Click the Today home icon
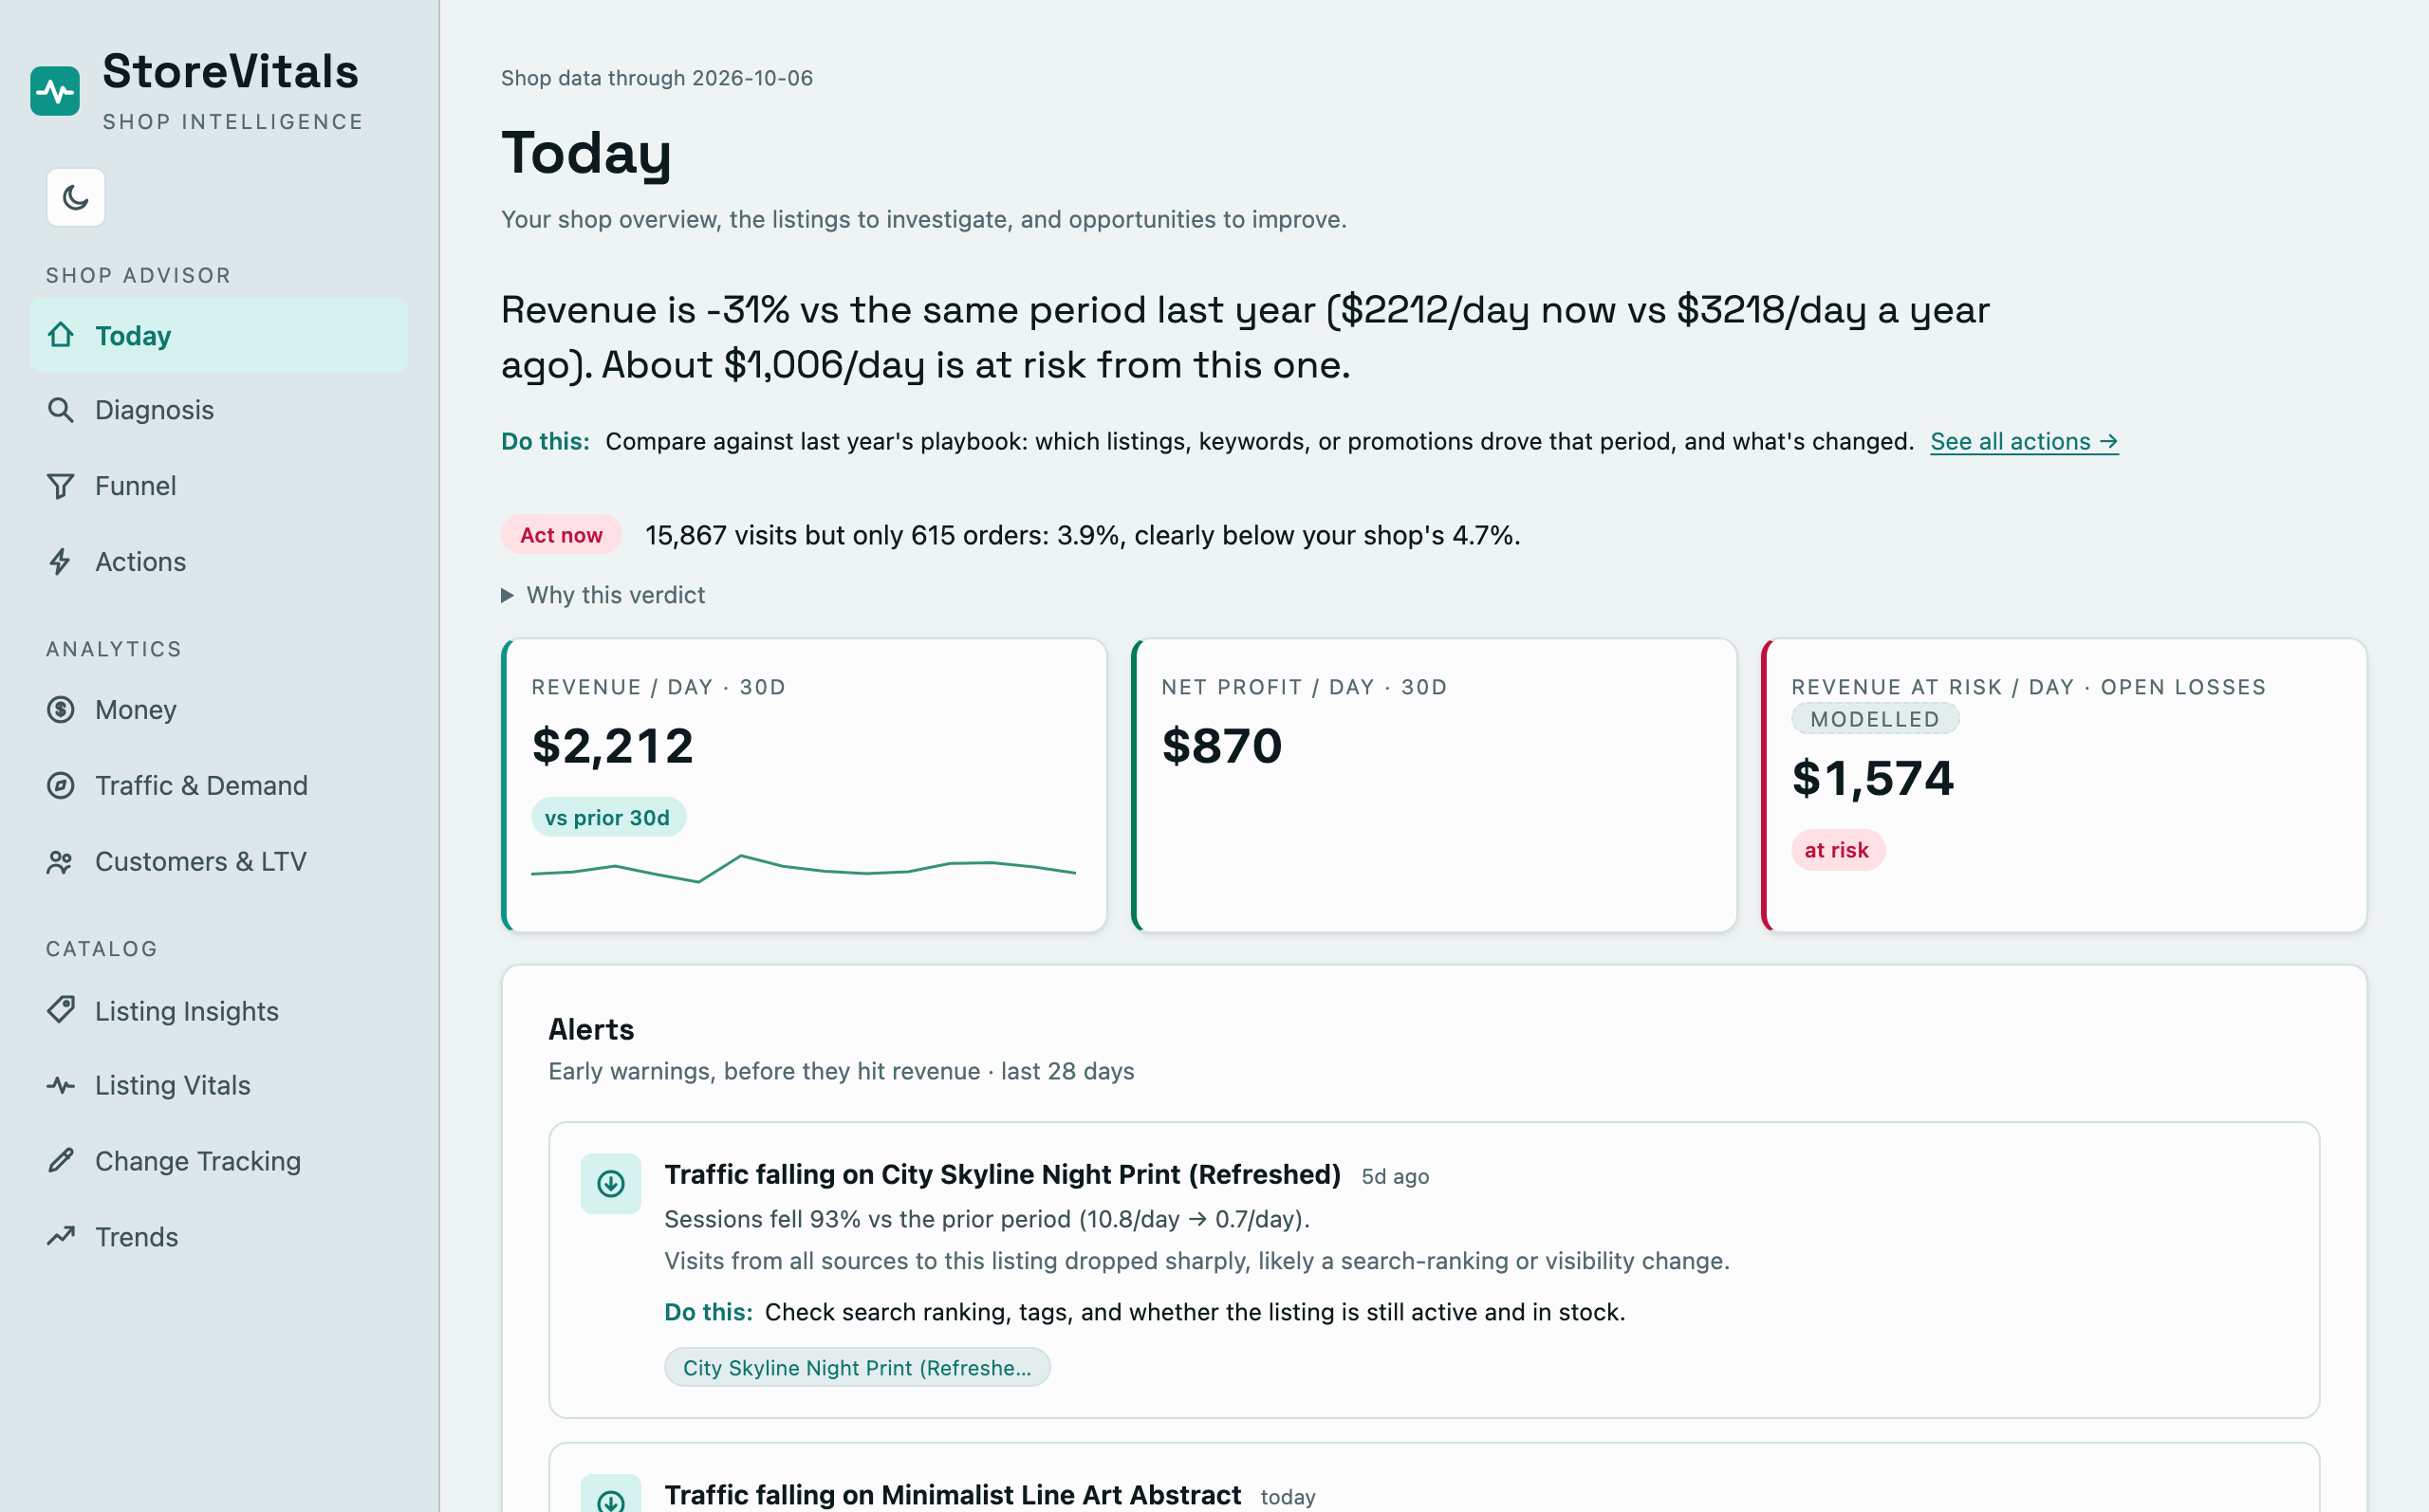This screenshot has height=1512, width=2429. point(61,335)
